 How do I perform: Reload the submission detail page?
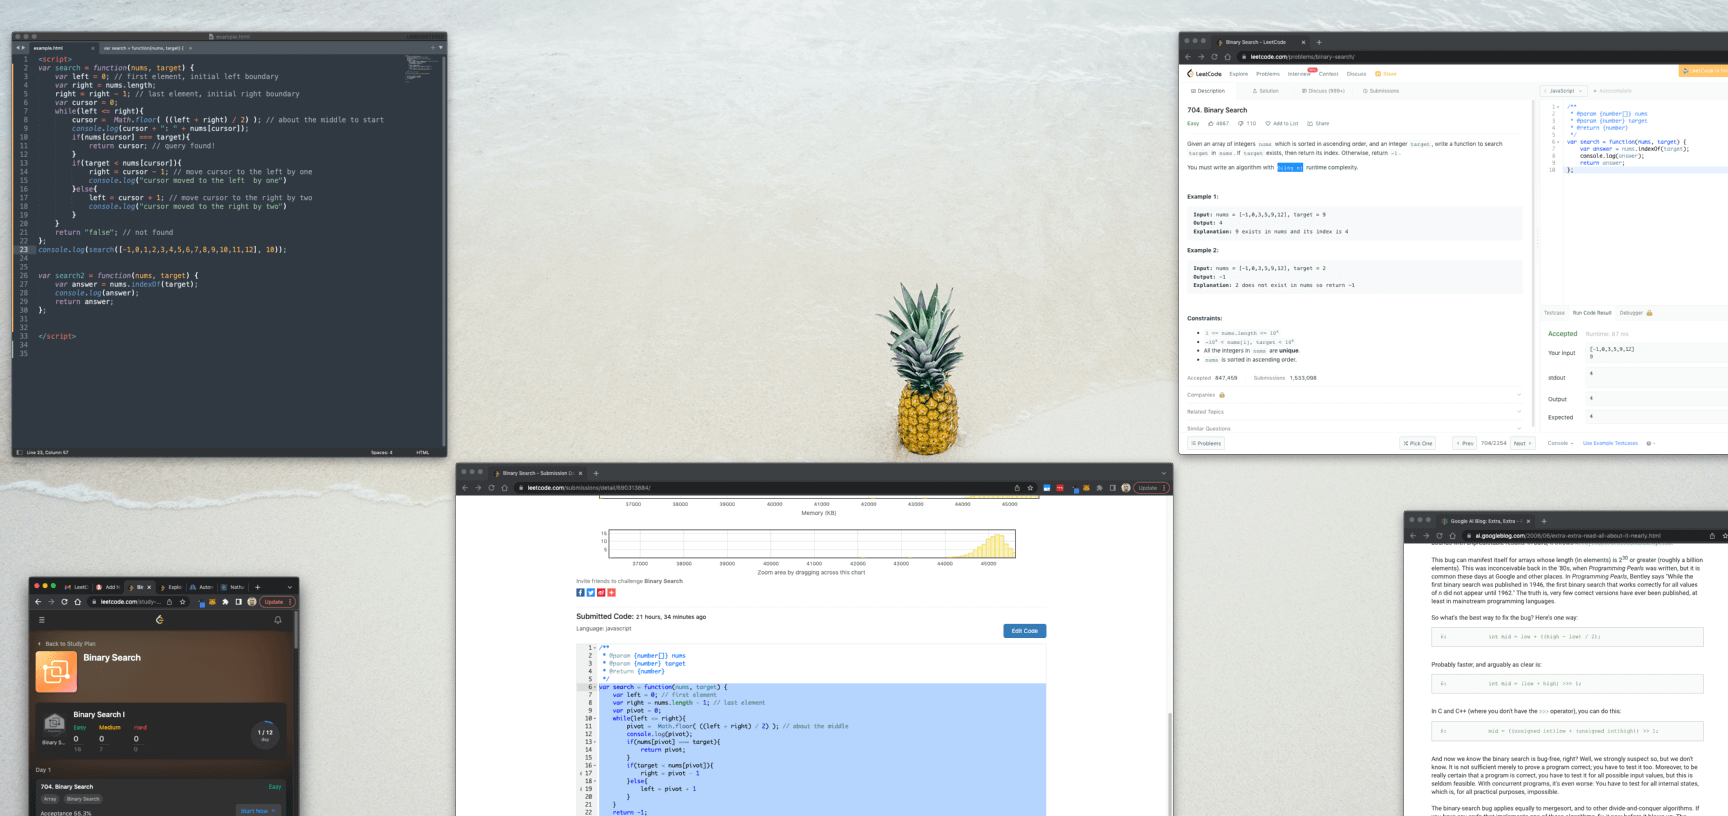[x=491, y=488]
